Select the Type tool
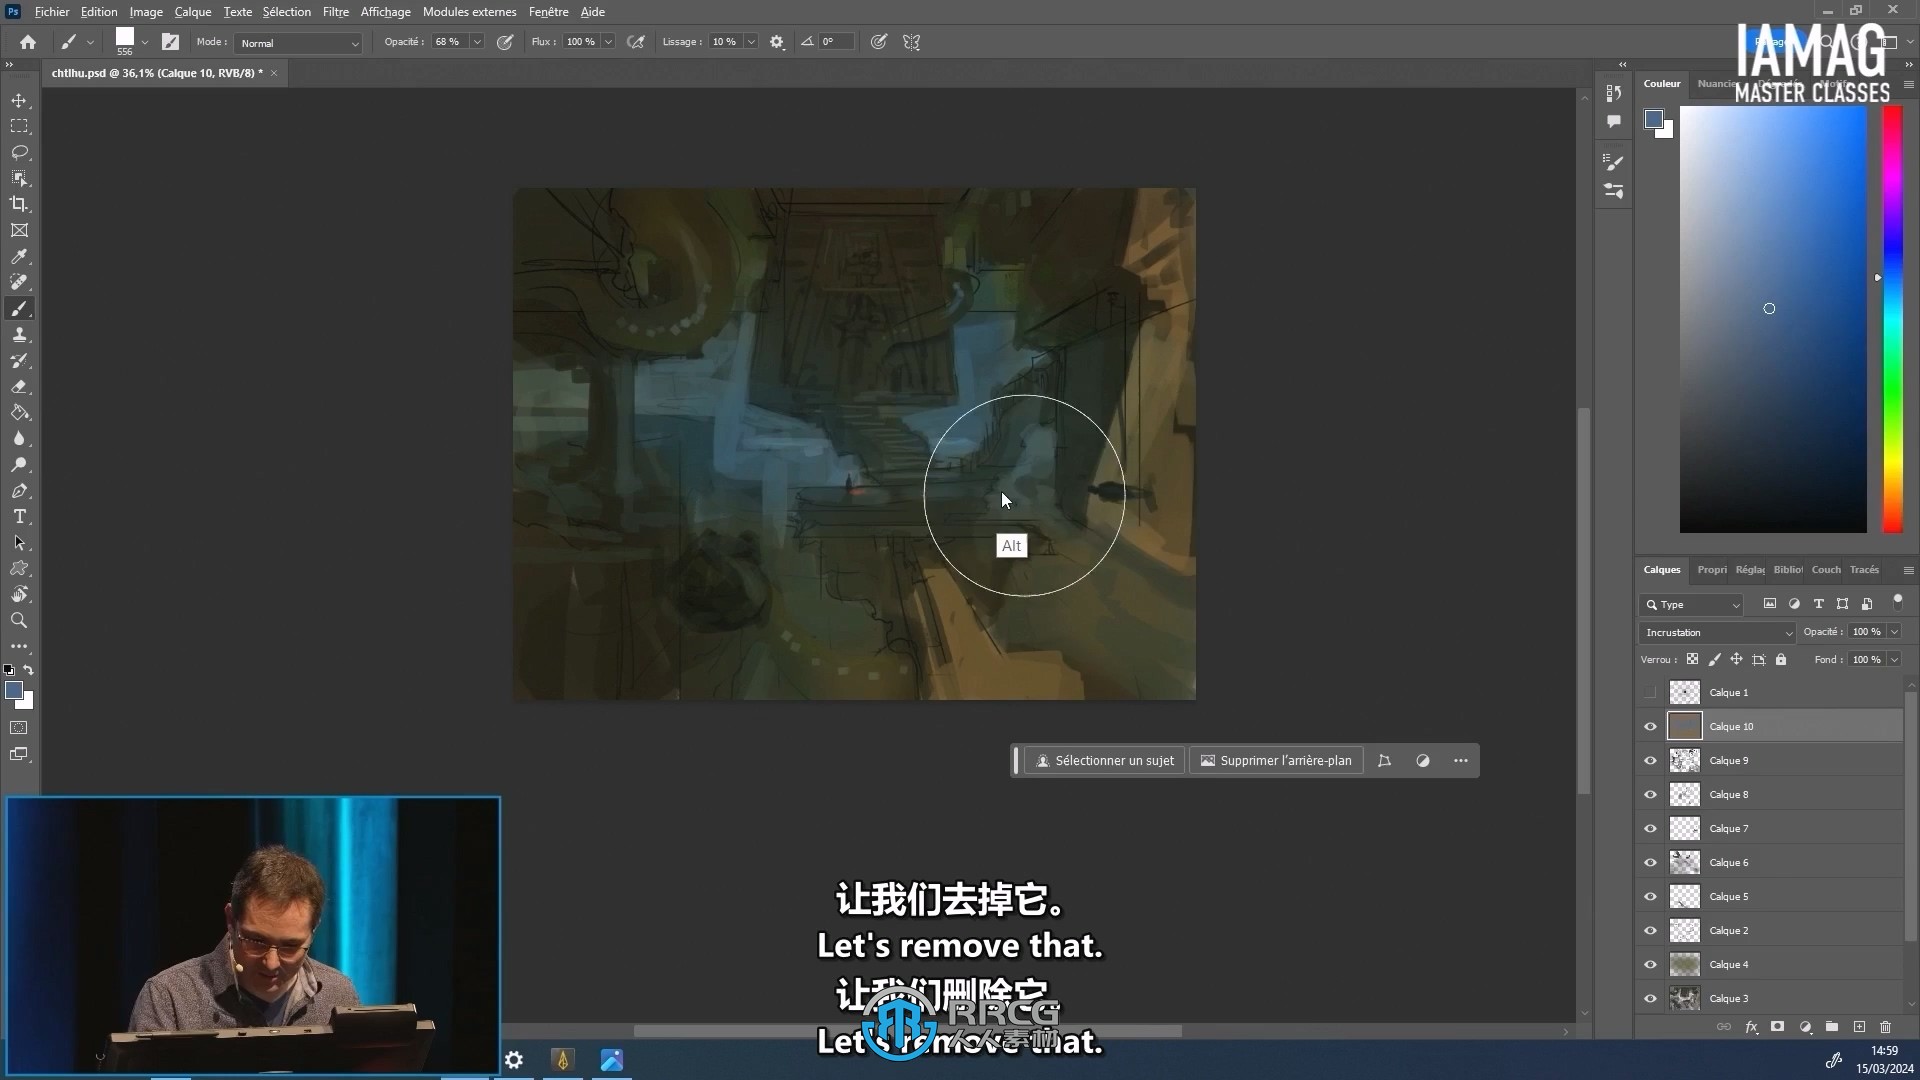The height and width of the screenshot is (1080, 1920). pyautogui.click(x=19, y=517)
